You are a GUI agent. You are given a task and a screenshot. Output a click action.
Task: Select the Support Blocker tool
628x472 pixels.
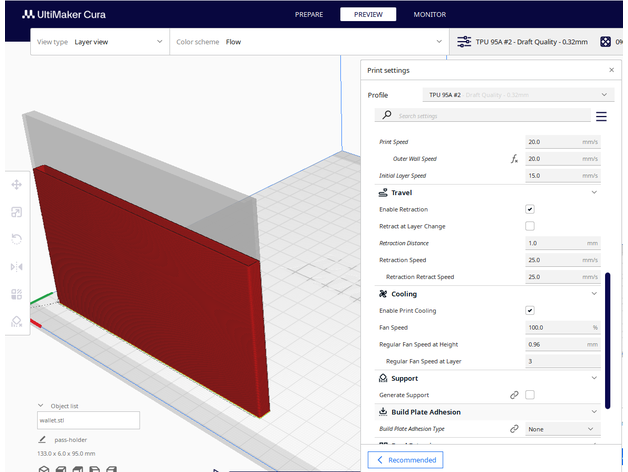[x=16, y=321]
